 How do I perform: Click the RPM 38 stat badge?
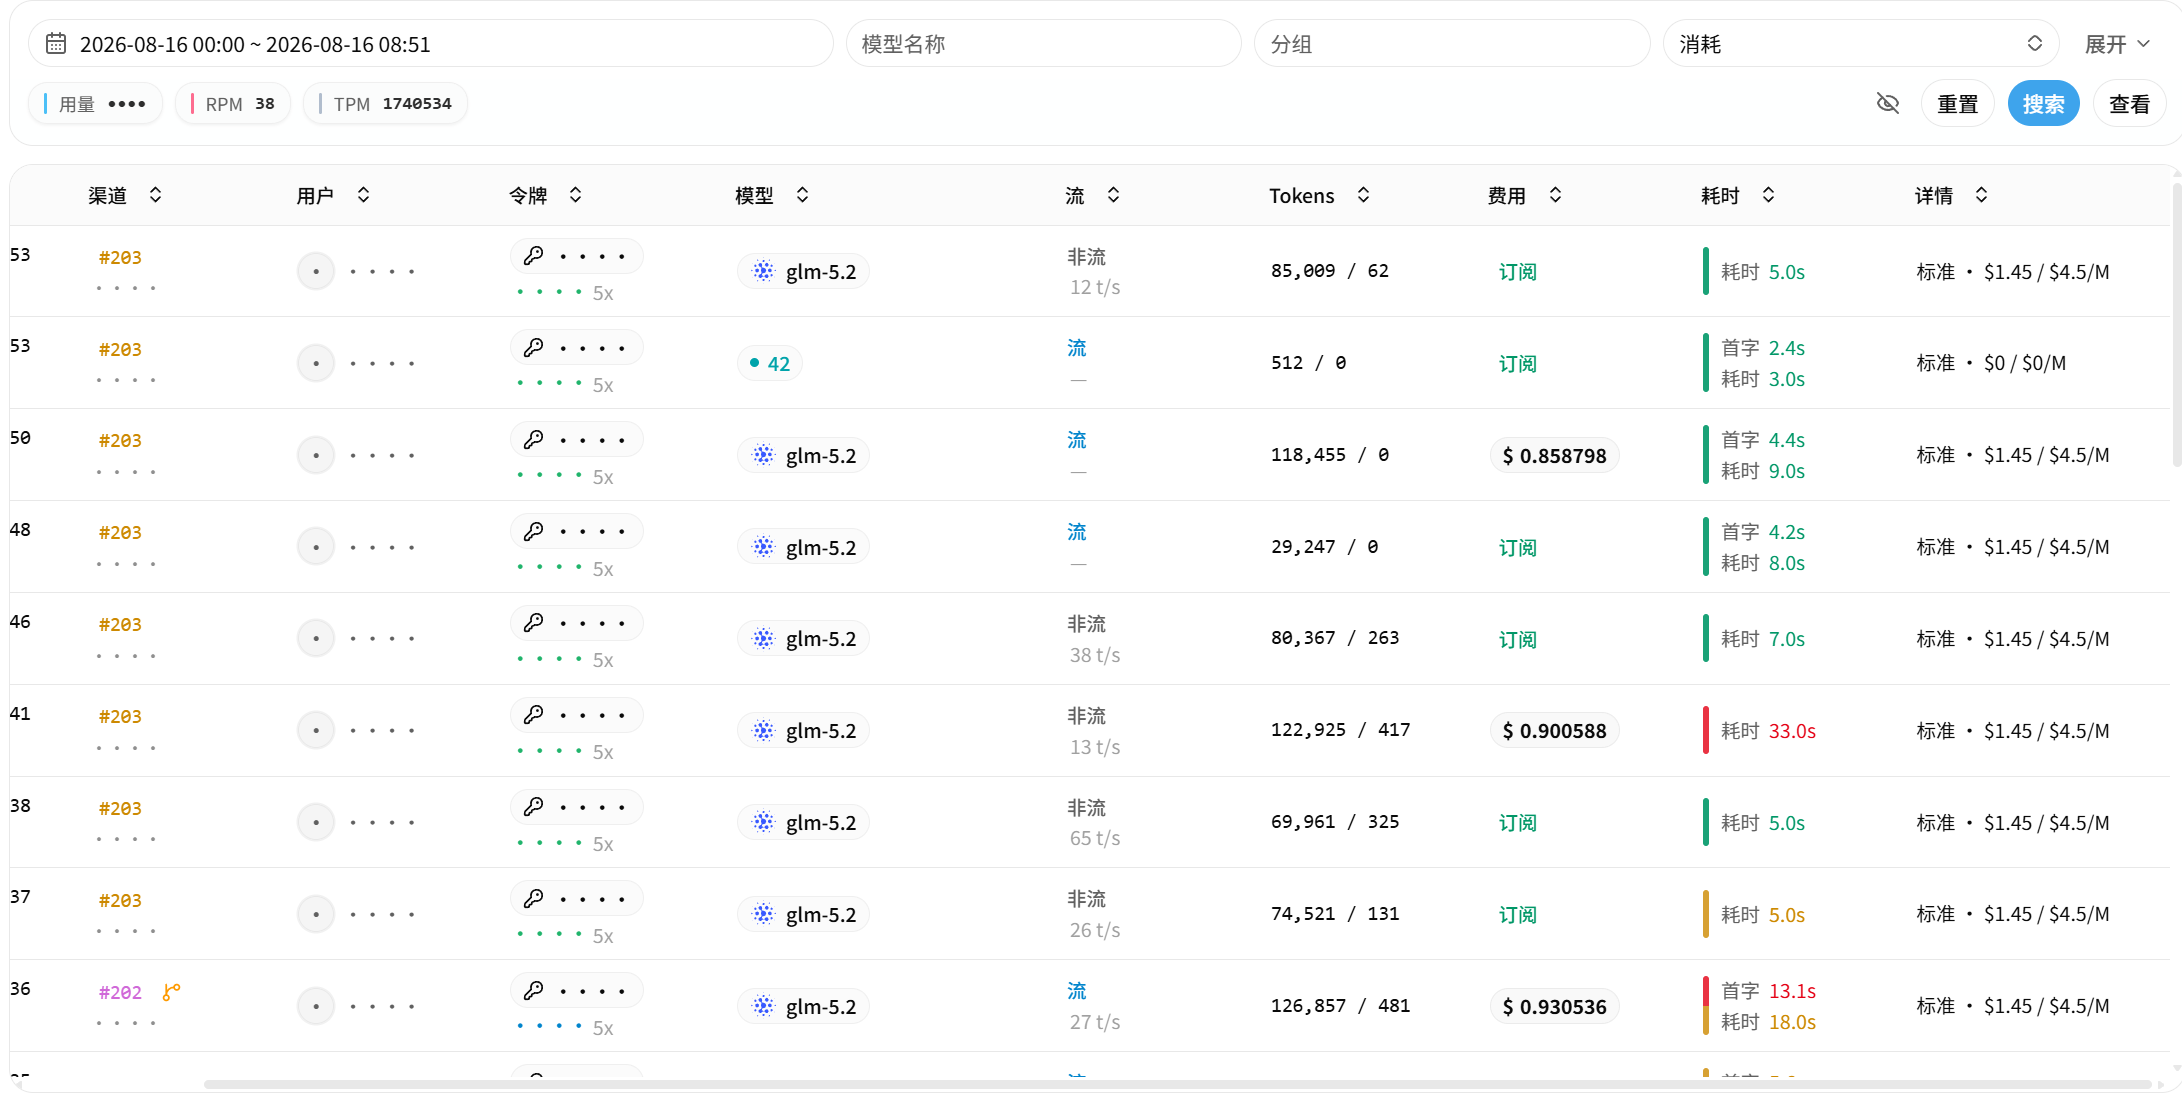coord(233,104)
